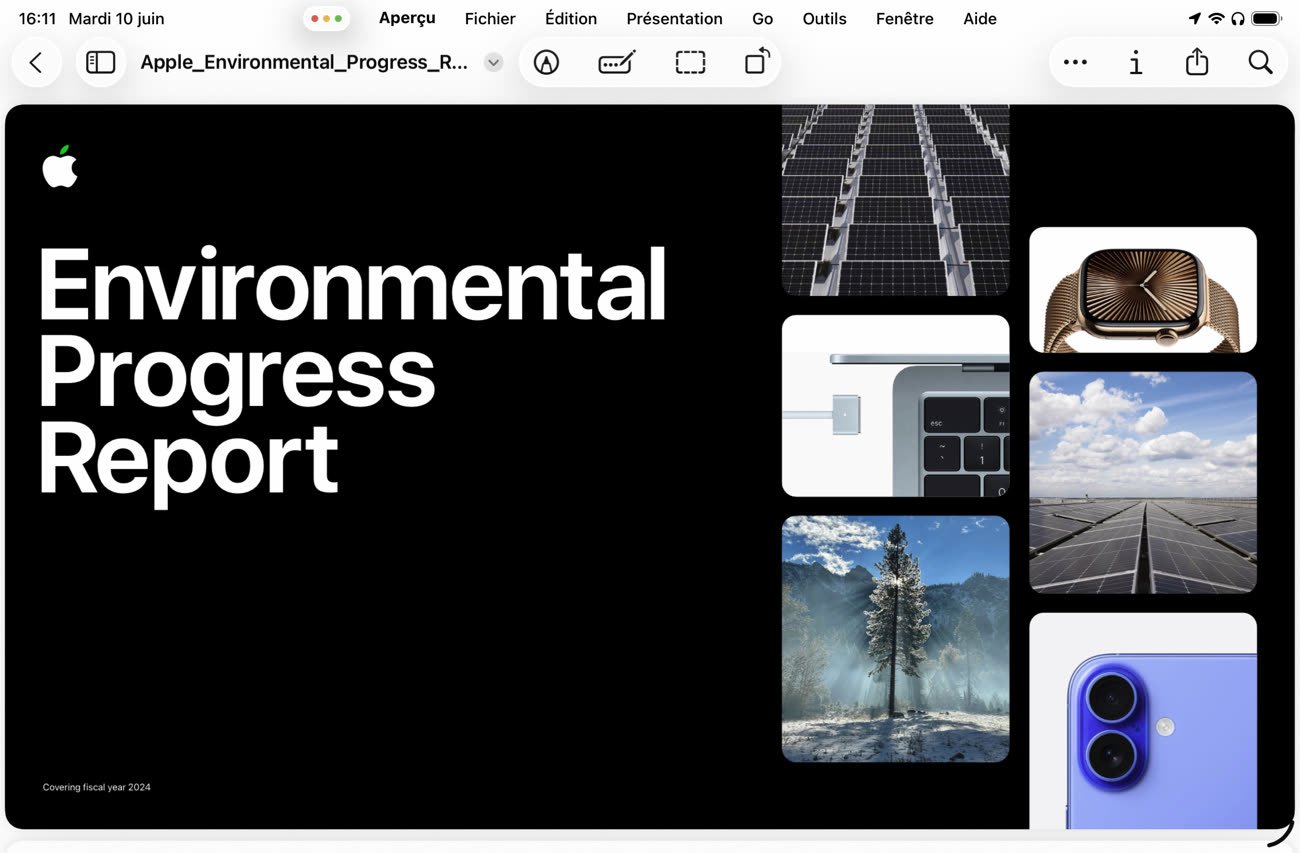The width and height of the screenshot is (1300, 853).
Task: Open the Présentation menu
Action: pyautogui.click(x=674, y=19)
